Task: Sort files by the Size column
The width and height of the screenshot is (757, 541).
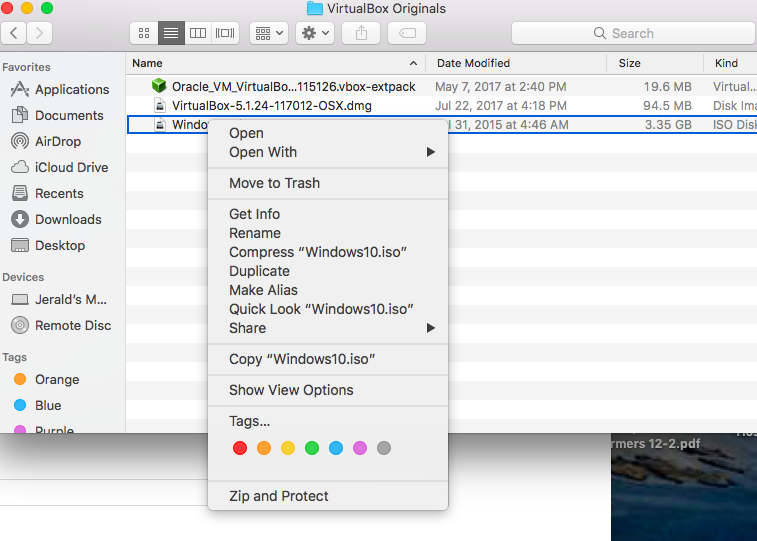Action: pos(655,63)
